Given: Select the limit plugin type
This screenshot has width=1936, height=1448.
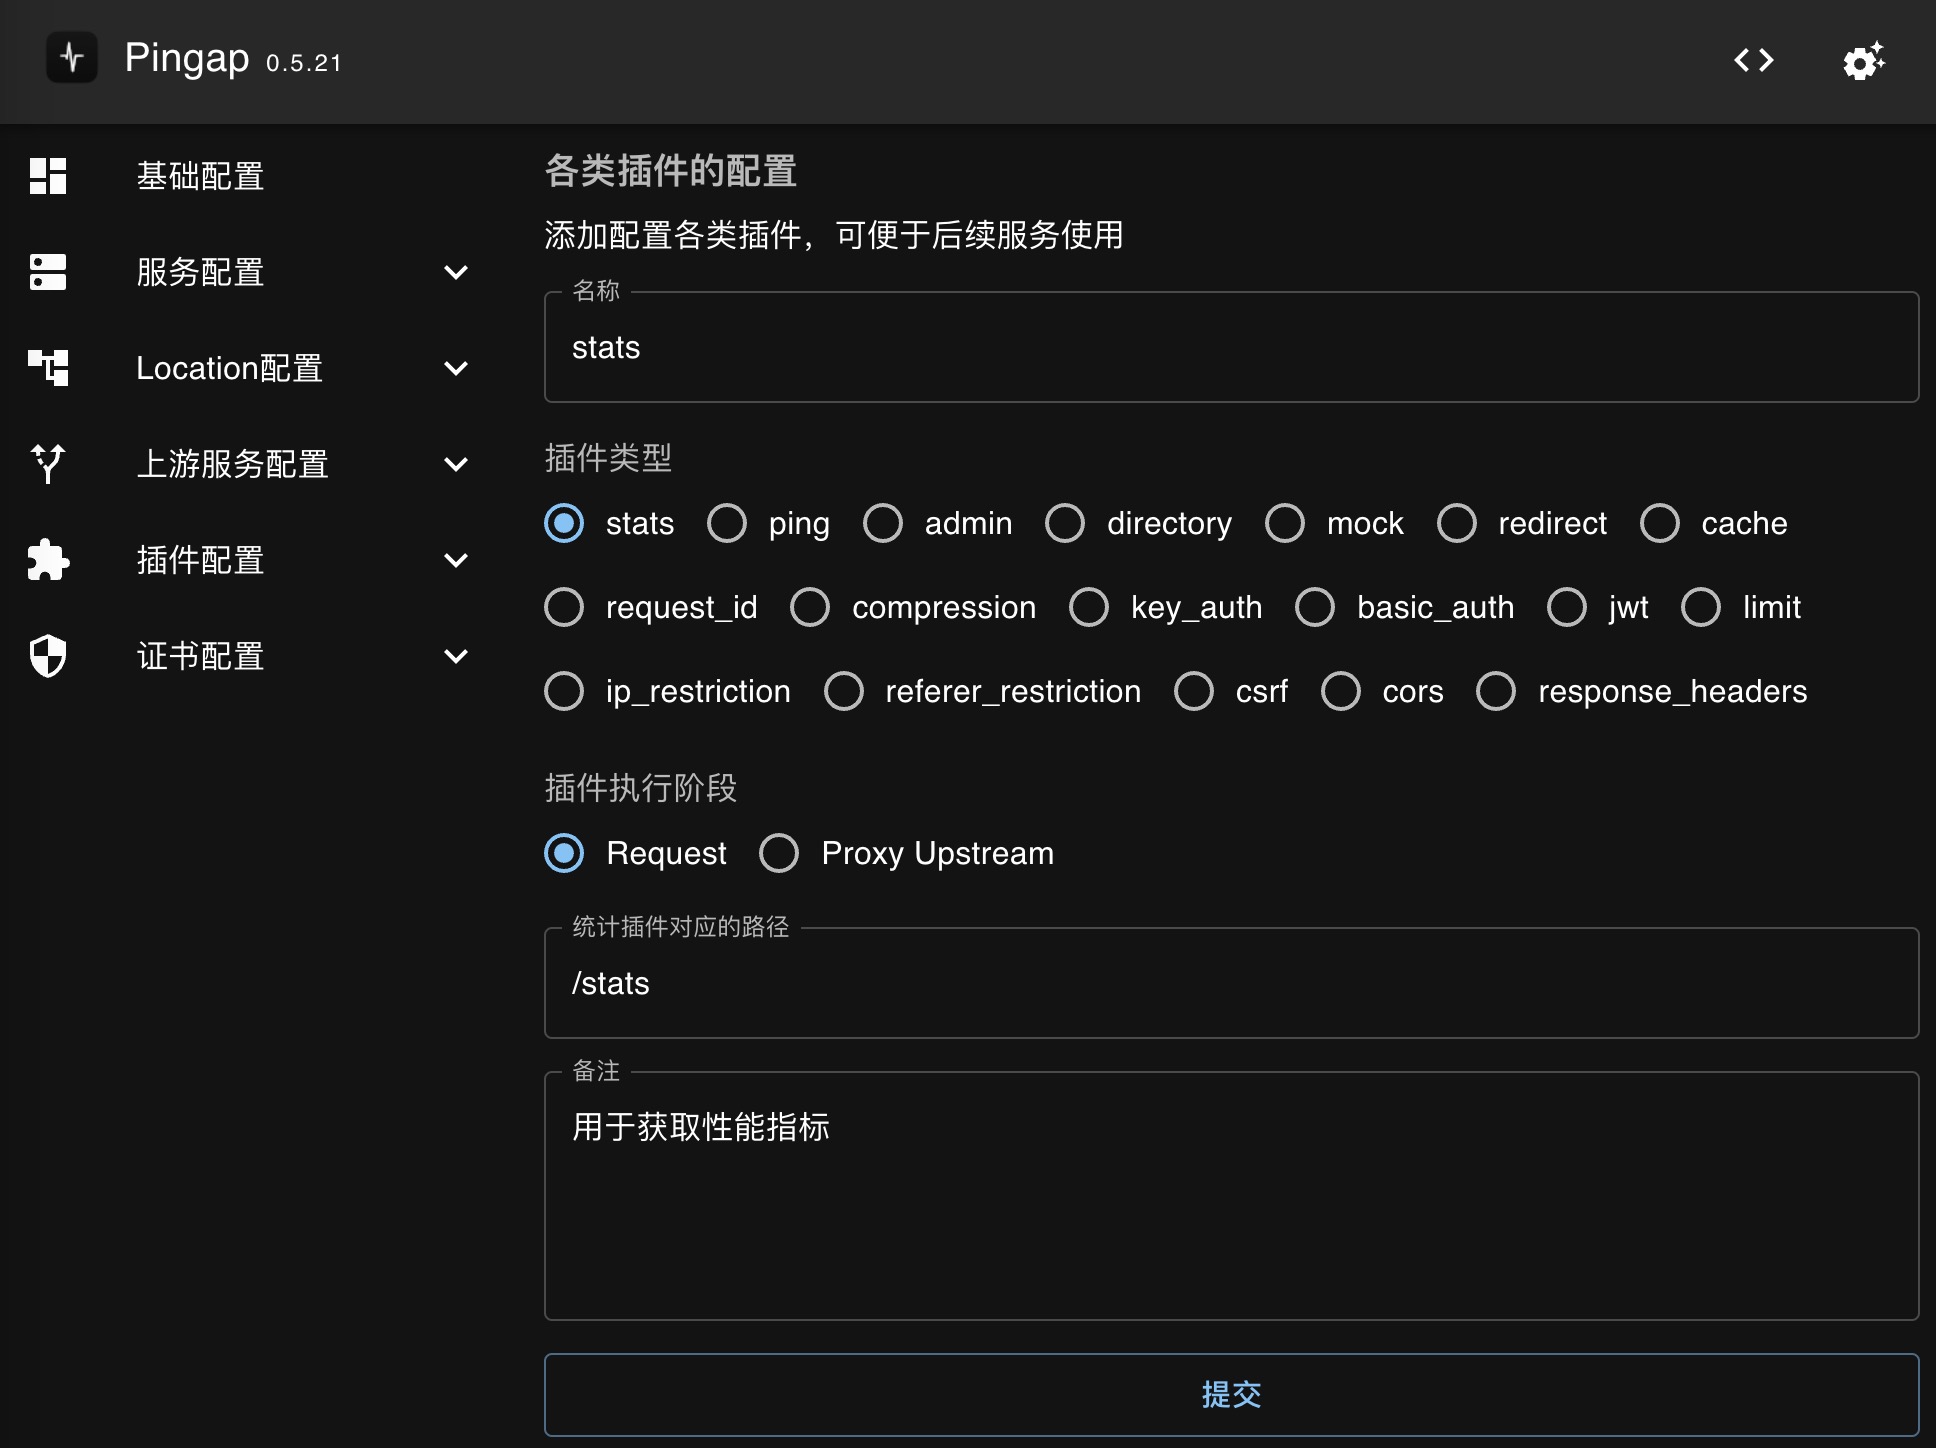Looking at the screenshot, I should [x=1701, y=607].
